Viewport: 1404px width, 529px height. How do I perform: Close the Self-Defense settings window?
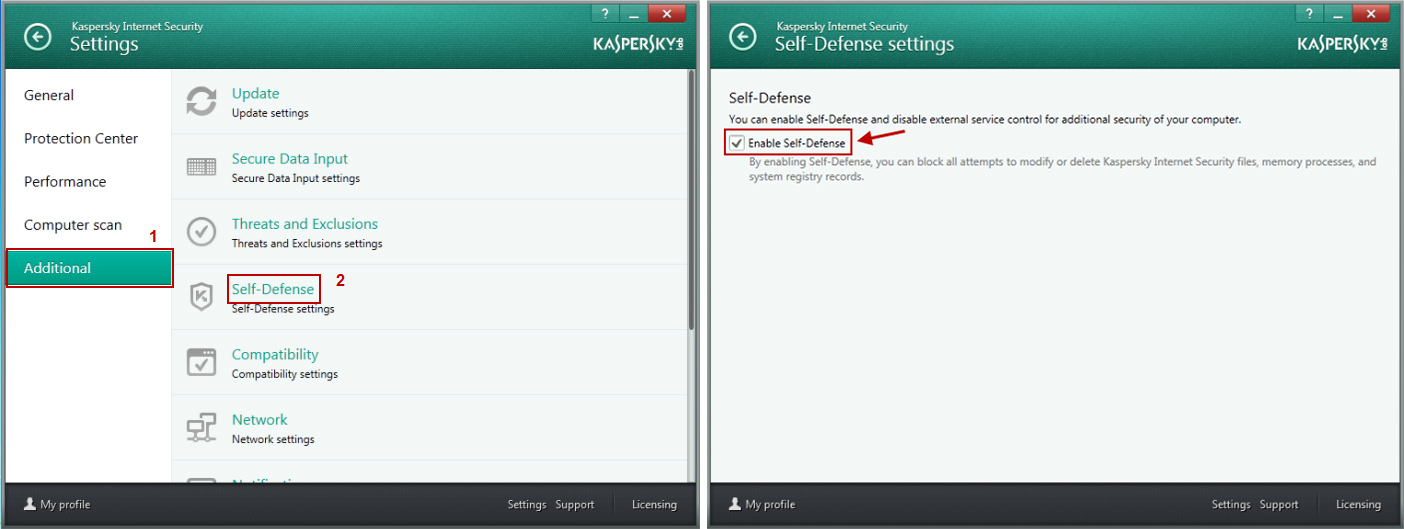point(1371,13)
